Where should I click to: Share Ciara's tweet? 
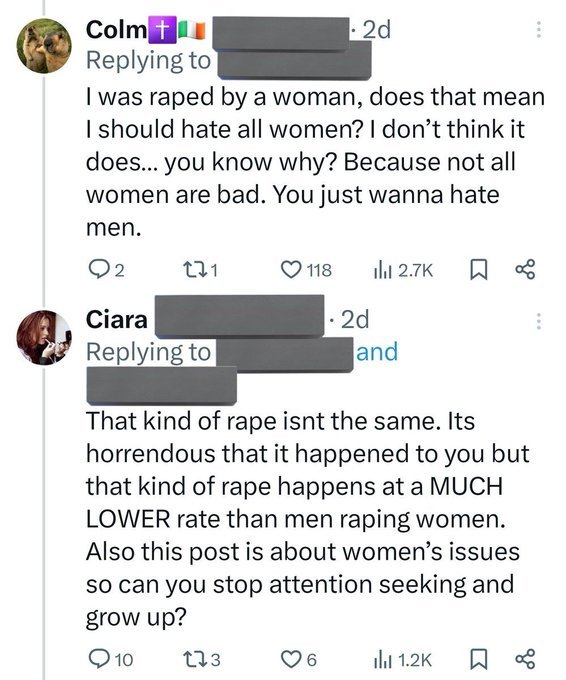pyautogui.click(x=525, y=660)
